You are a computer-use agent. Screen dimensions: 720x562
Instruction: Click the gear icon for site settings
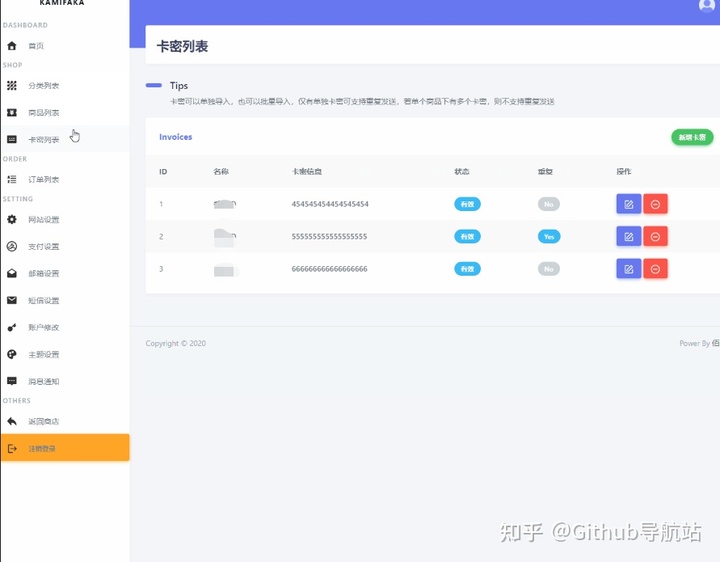click(12, 219)
